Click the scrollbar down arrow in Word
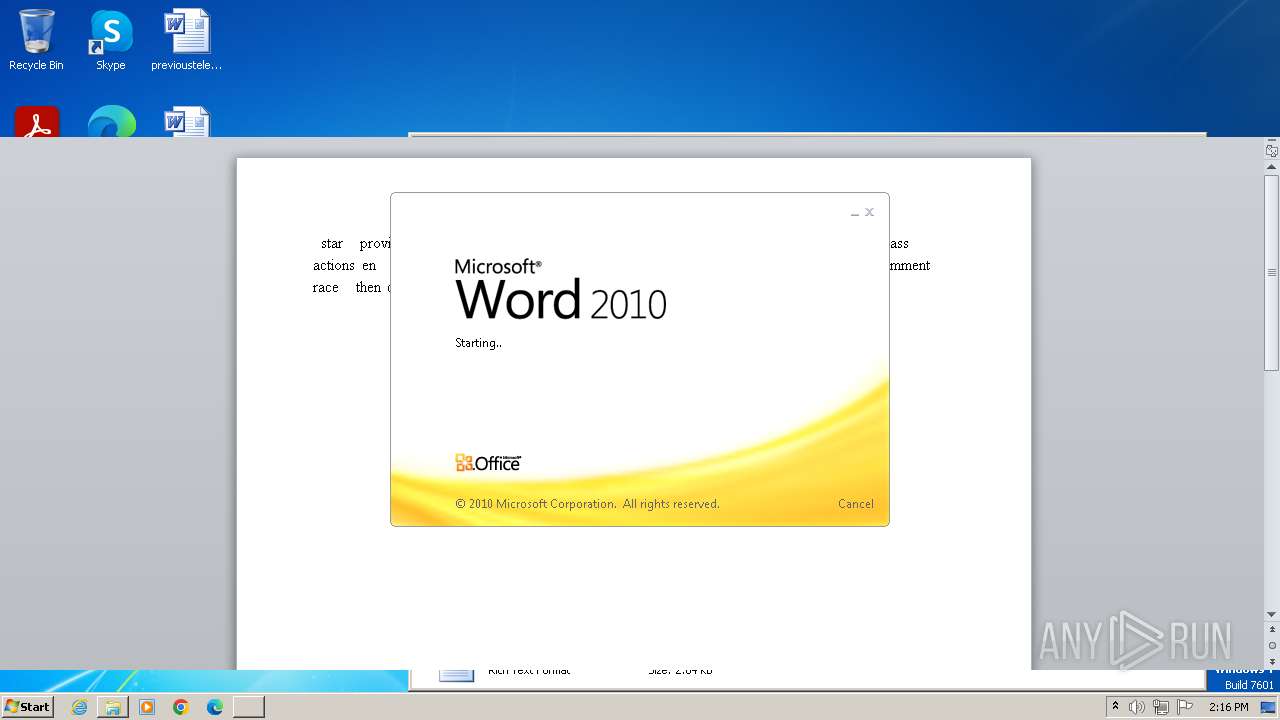The width and height of the screenshot is (1280, 720). pyautogui.click(x=1272, y=614)
